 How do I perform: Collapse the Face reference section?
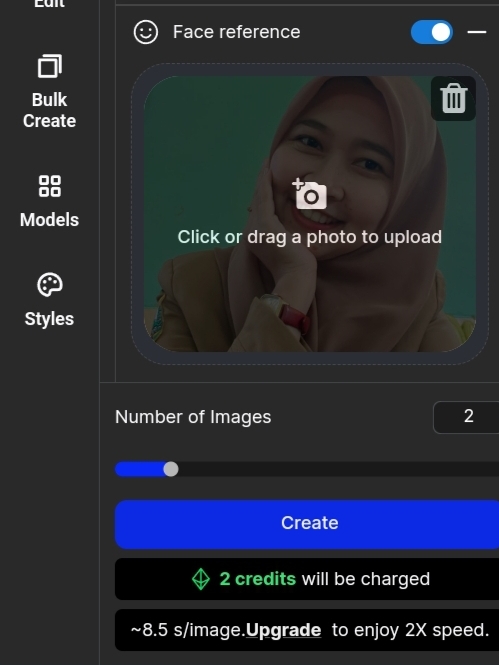[477, 32]
